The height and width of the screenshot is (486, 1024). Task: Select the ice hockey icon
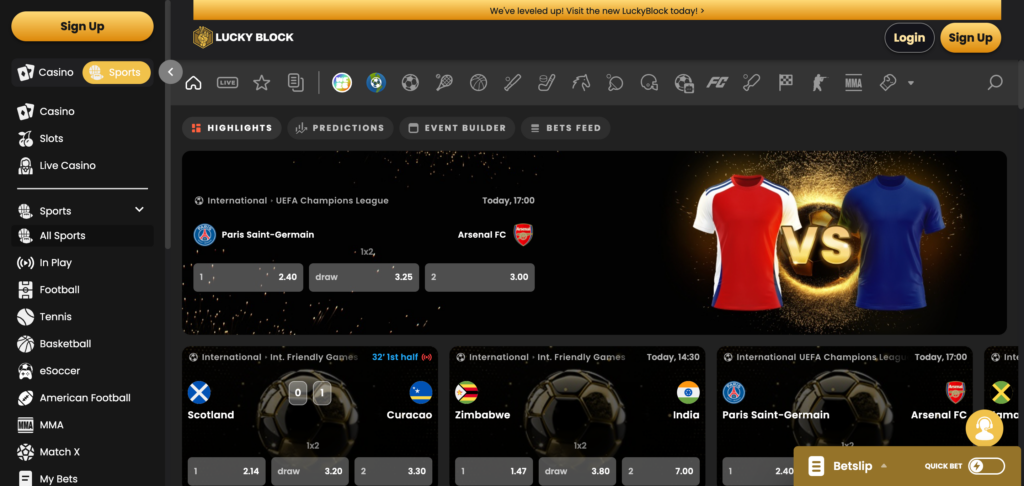(546, 83)
